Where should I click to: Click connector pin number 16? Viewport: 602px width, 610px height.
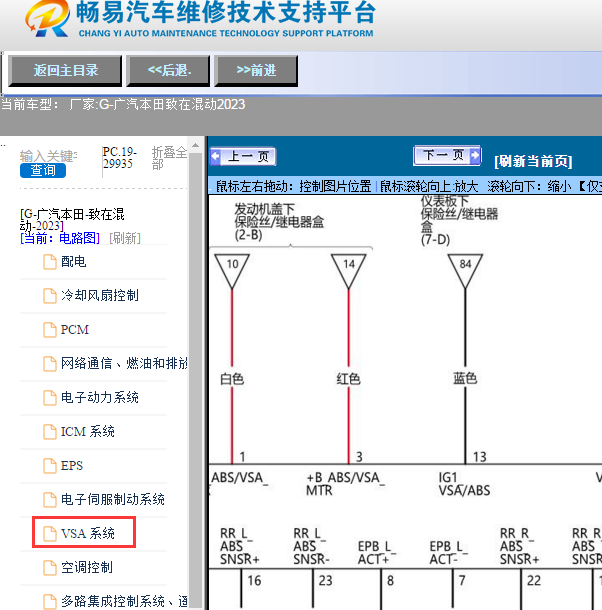tap(254, 581)
